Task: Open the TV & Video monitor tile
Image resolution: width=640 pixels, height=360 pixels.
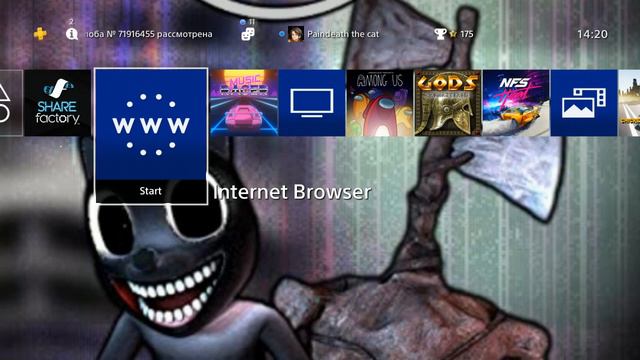Action: point(312,103)
